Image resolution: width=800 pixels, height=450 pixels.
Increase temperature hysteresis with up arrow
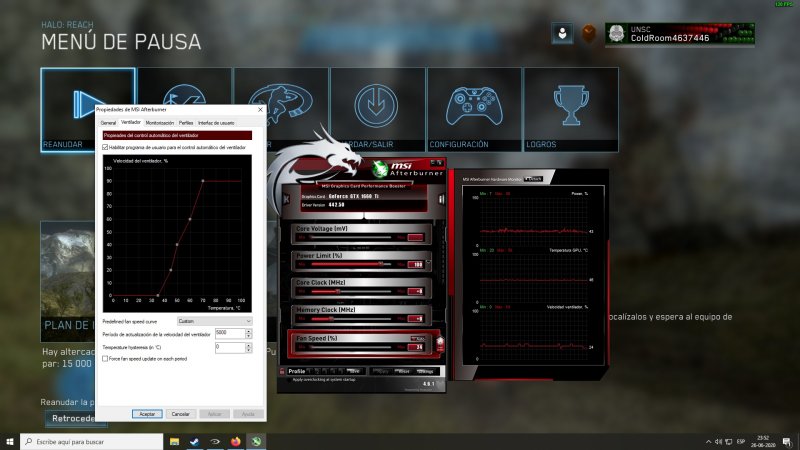coord(248,345)
